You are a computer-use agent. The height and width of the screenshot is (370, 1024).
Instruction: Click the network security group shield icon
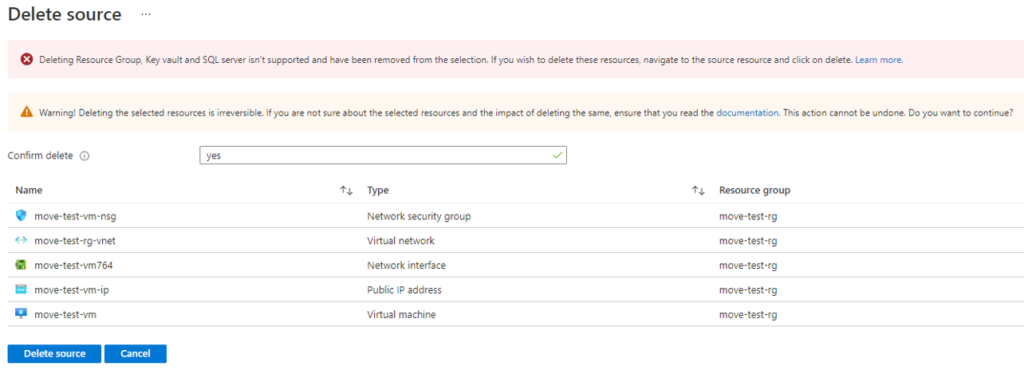click(x=21, y=215)
